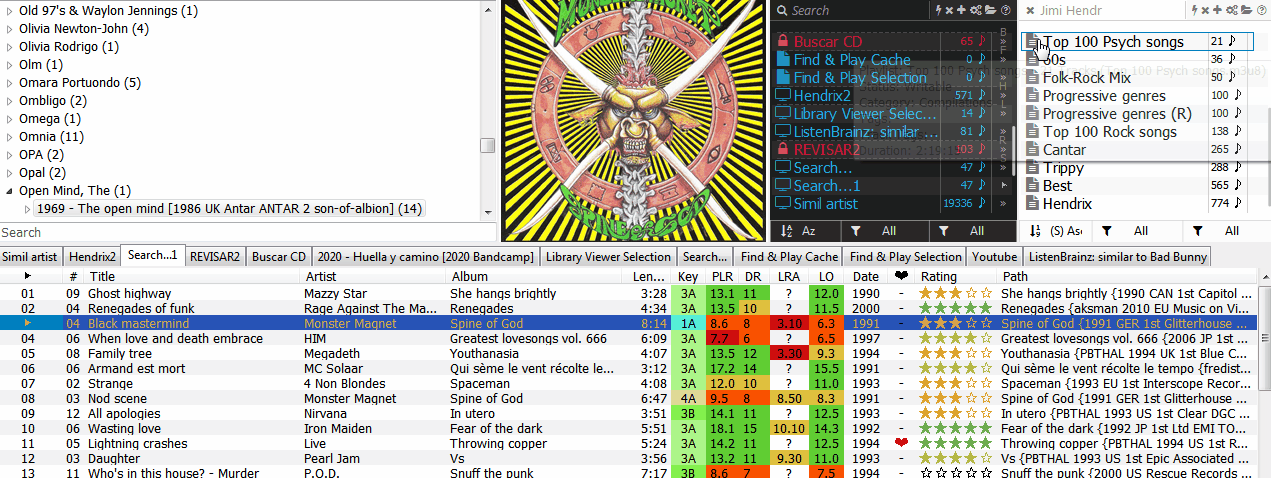Viewport: 1271px width, 478px height.
Task: Click the magnifier icon in the dark search box
Action: tap(782, 10)
